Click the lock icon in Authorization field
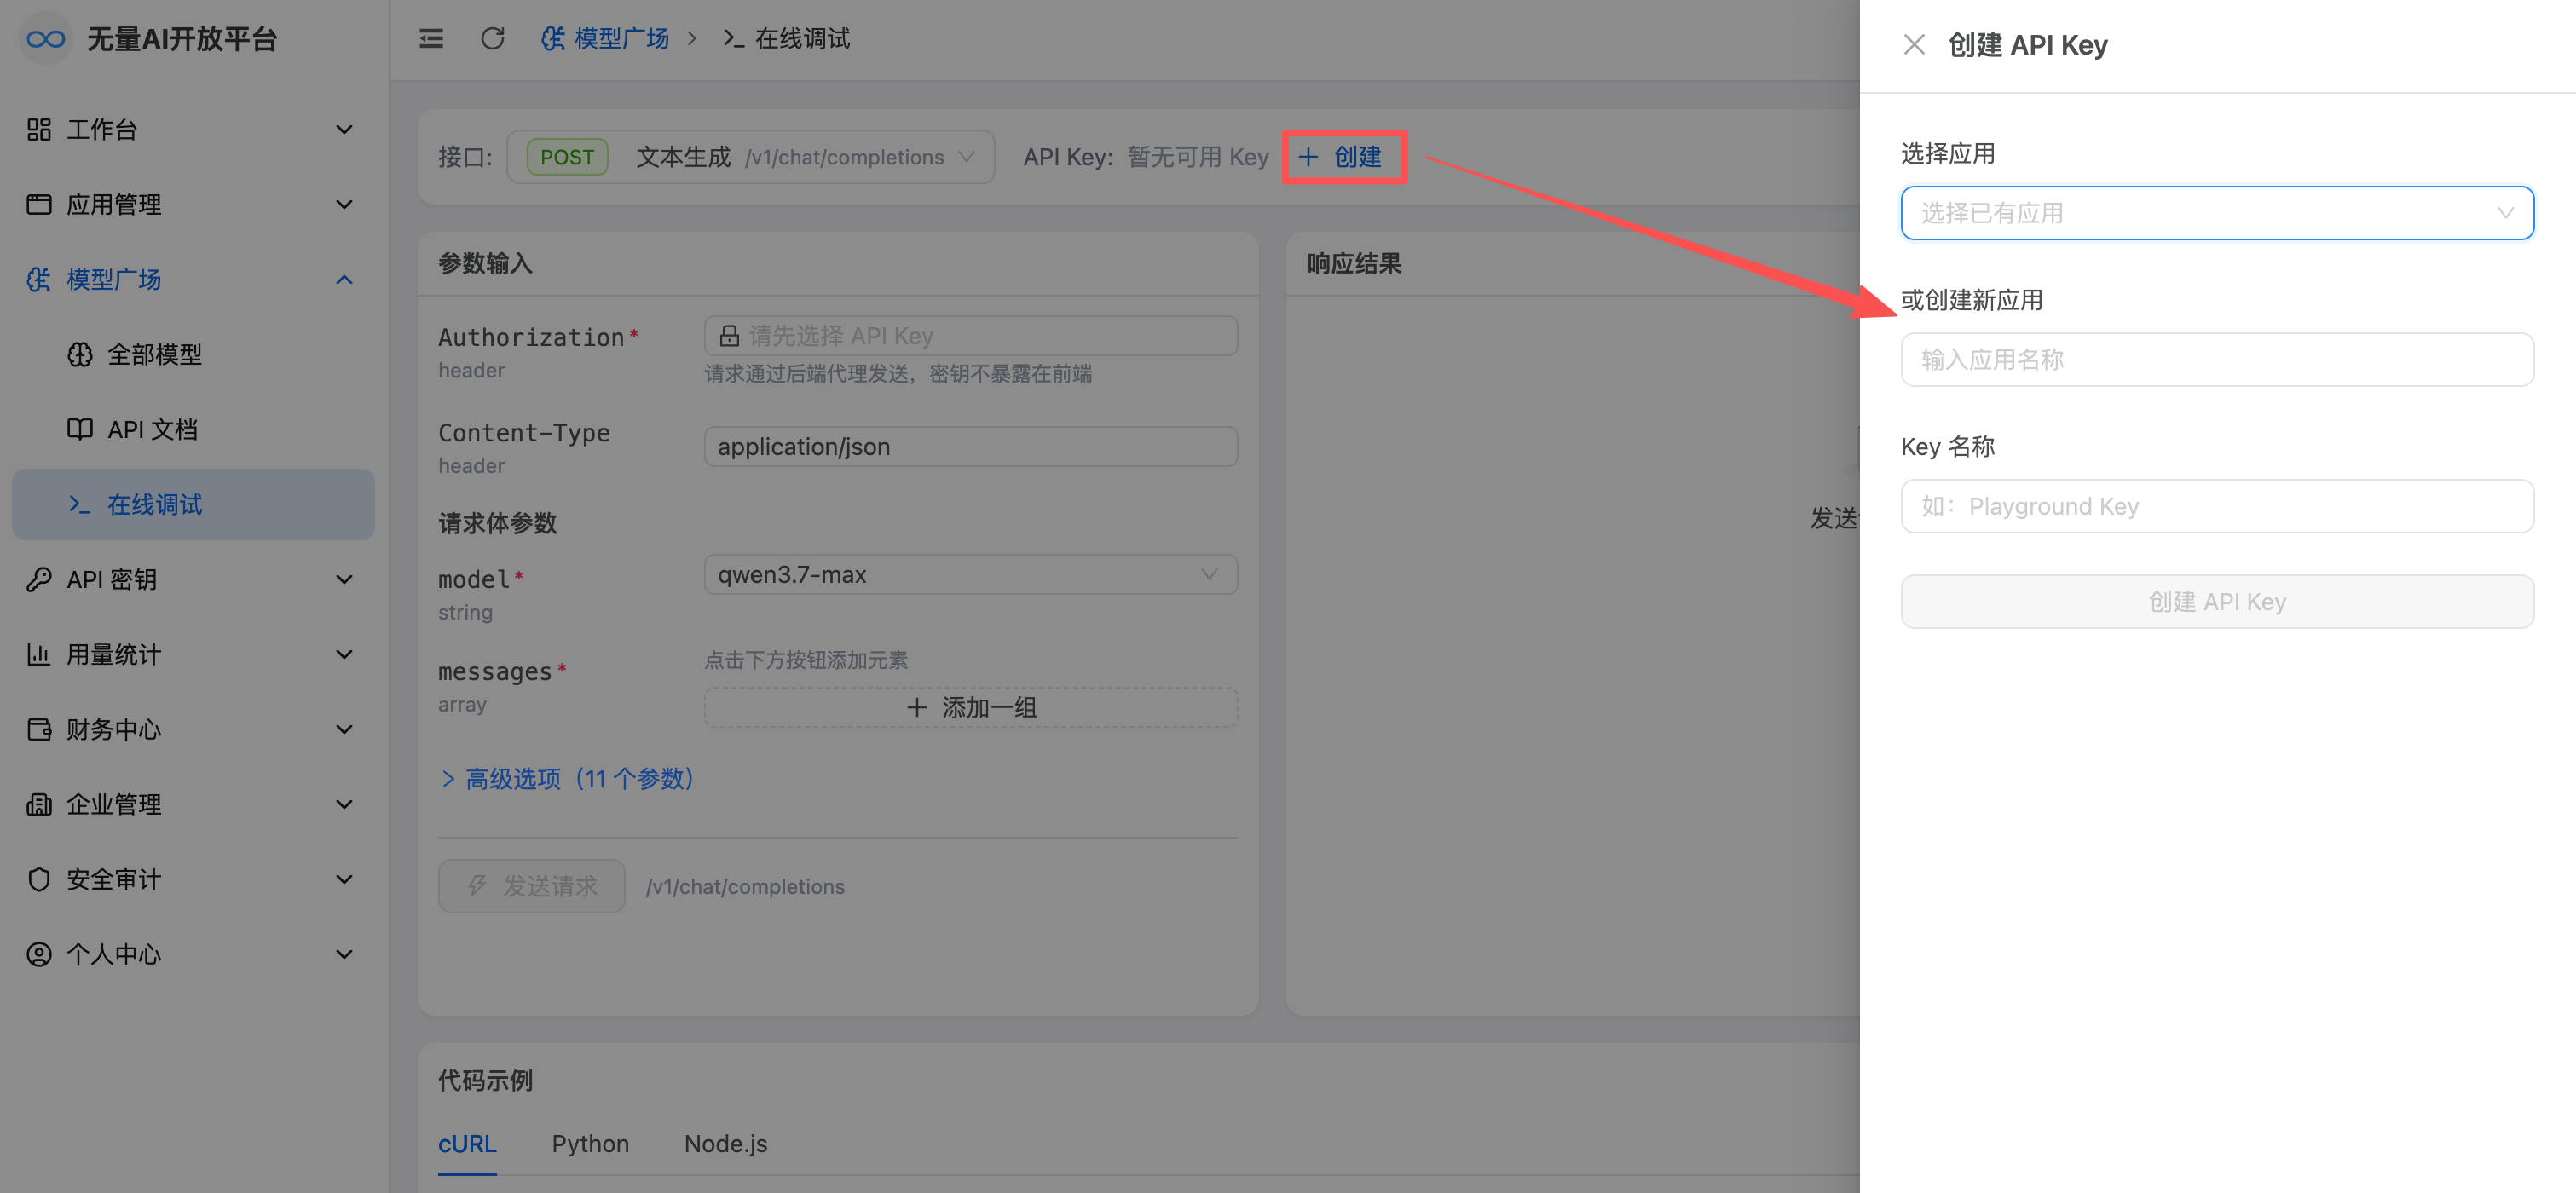This screenshot has height=1193, width=2576. tap(729, 336)
